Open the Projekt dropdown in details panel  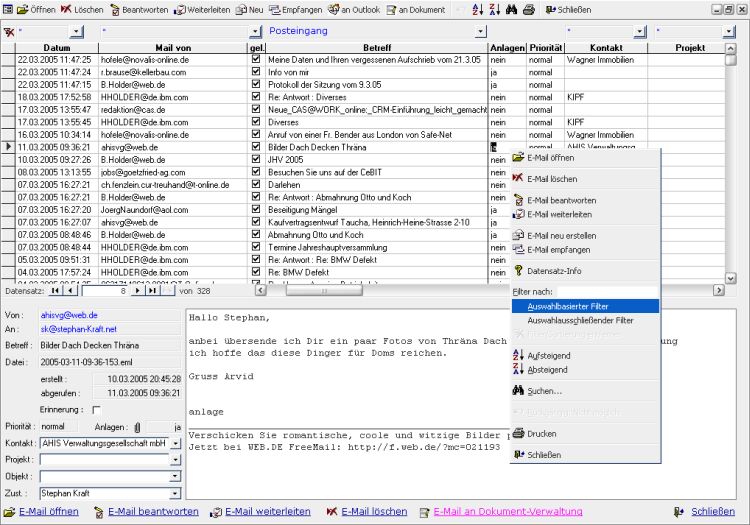point(176,459)
